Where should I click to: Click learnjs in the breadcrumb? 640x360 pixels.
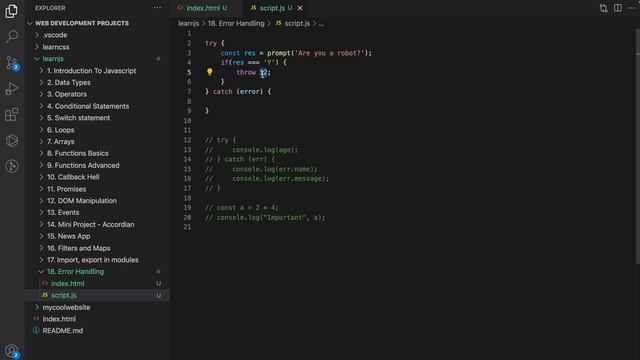[189, 24]
